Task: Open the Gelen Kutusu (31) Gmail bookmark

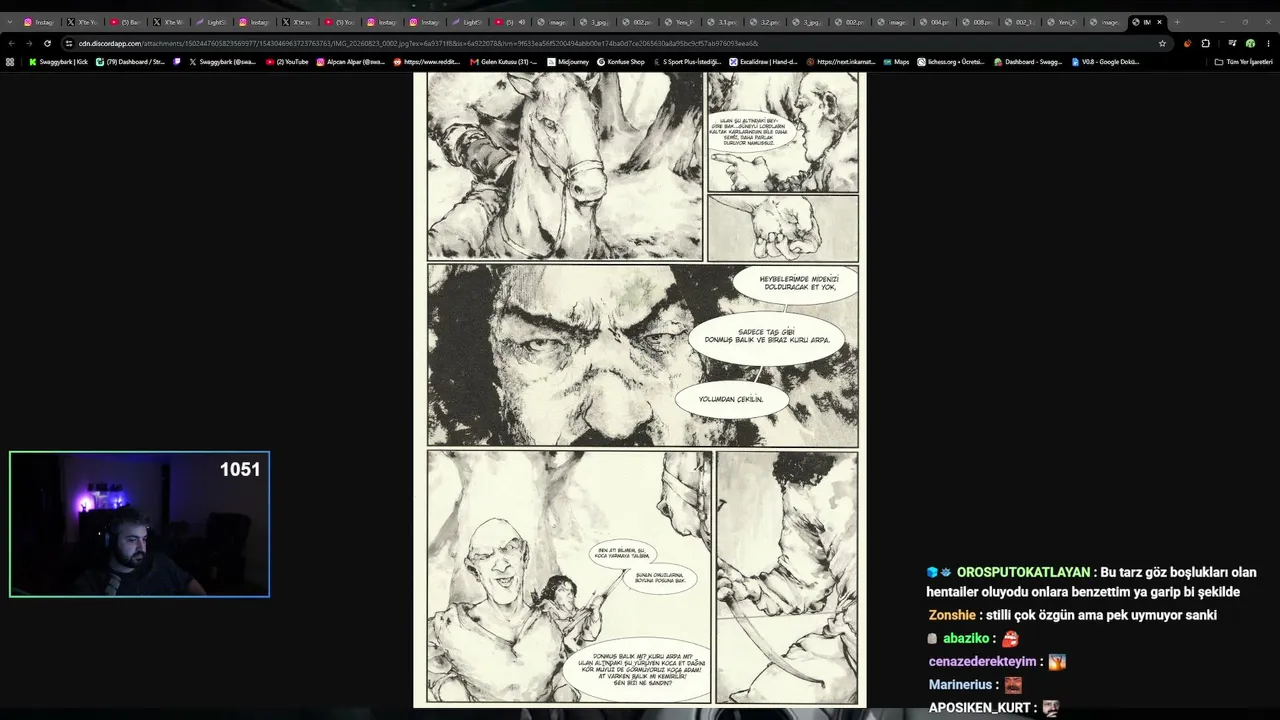Action: point(503,62)
